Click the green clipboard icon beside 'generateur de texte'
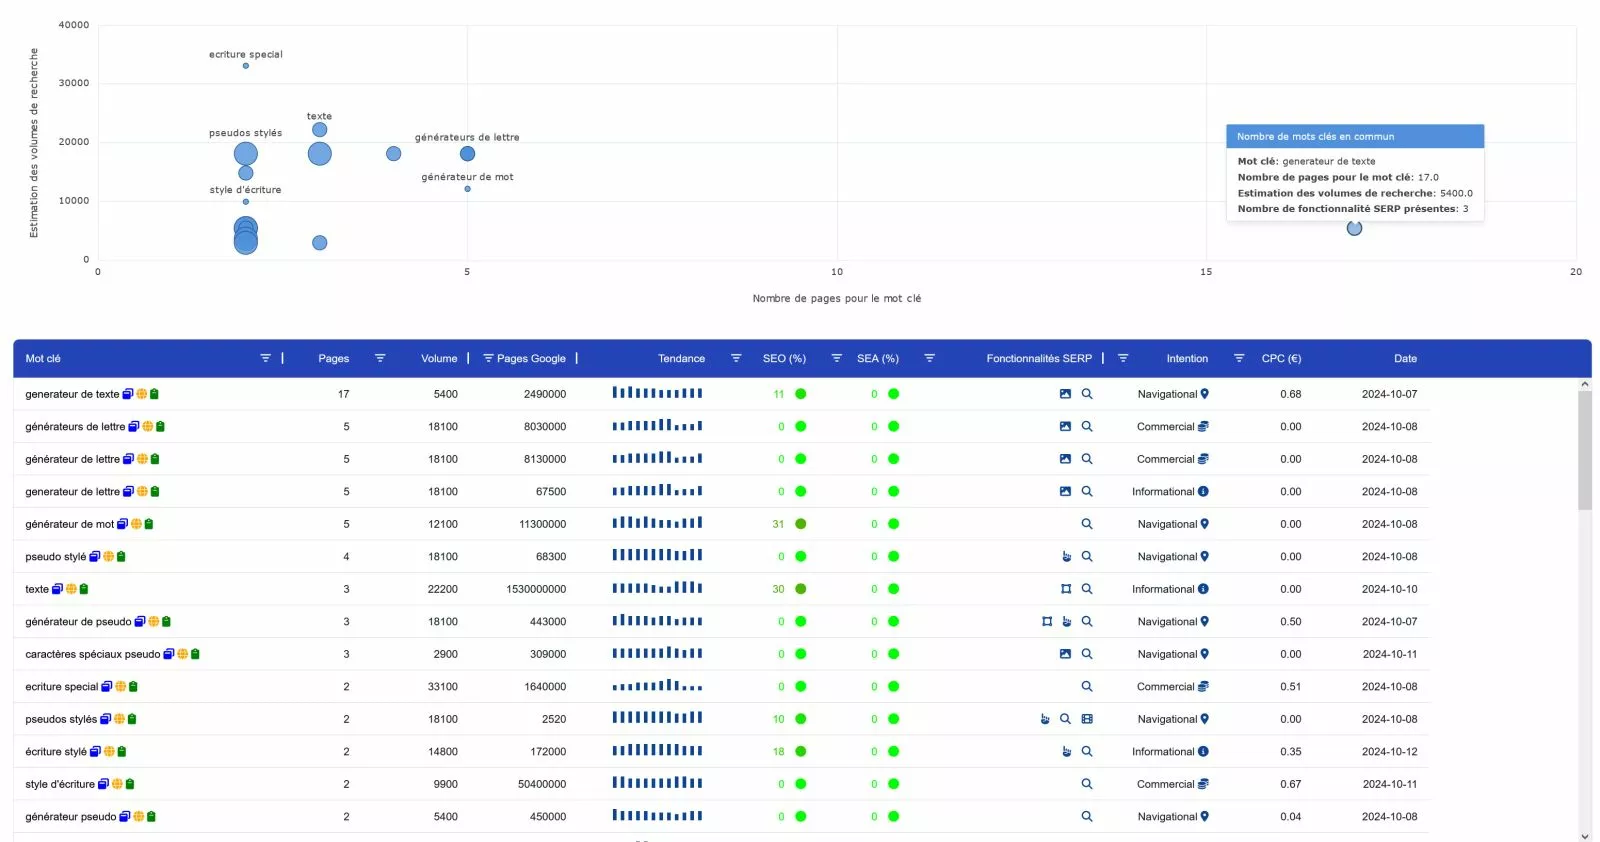Viewport: 1600px width, 842px height. click(155, 394)
